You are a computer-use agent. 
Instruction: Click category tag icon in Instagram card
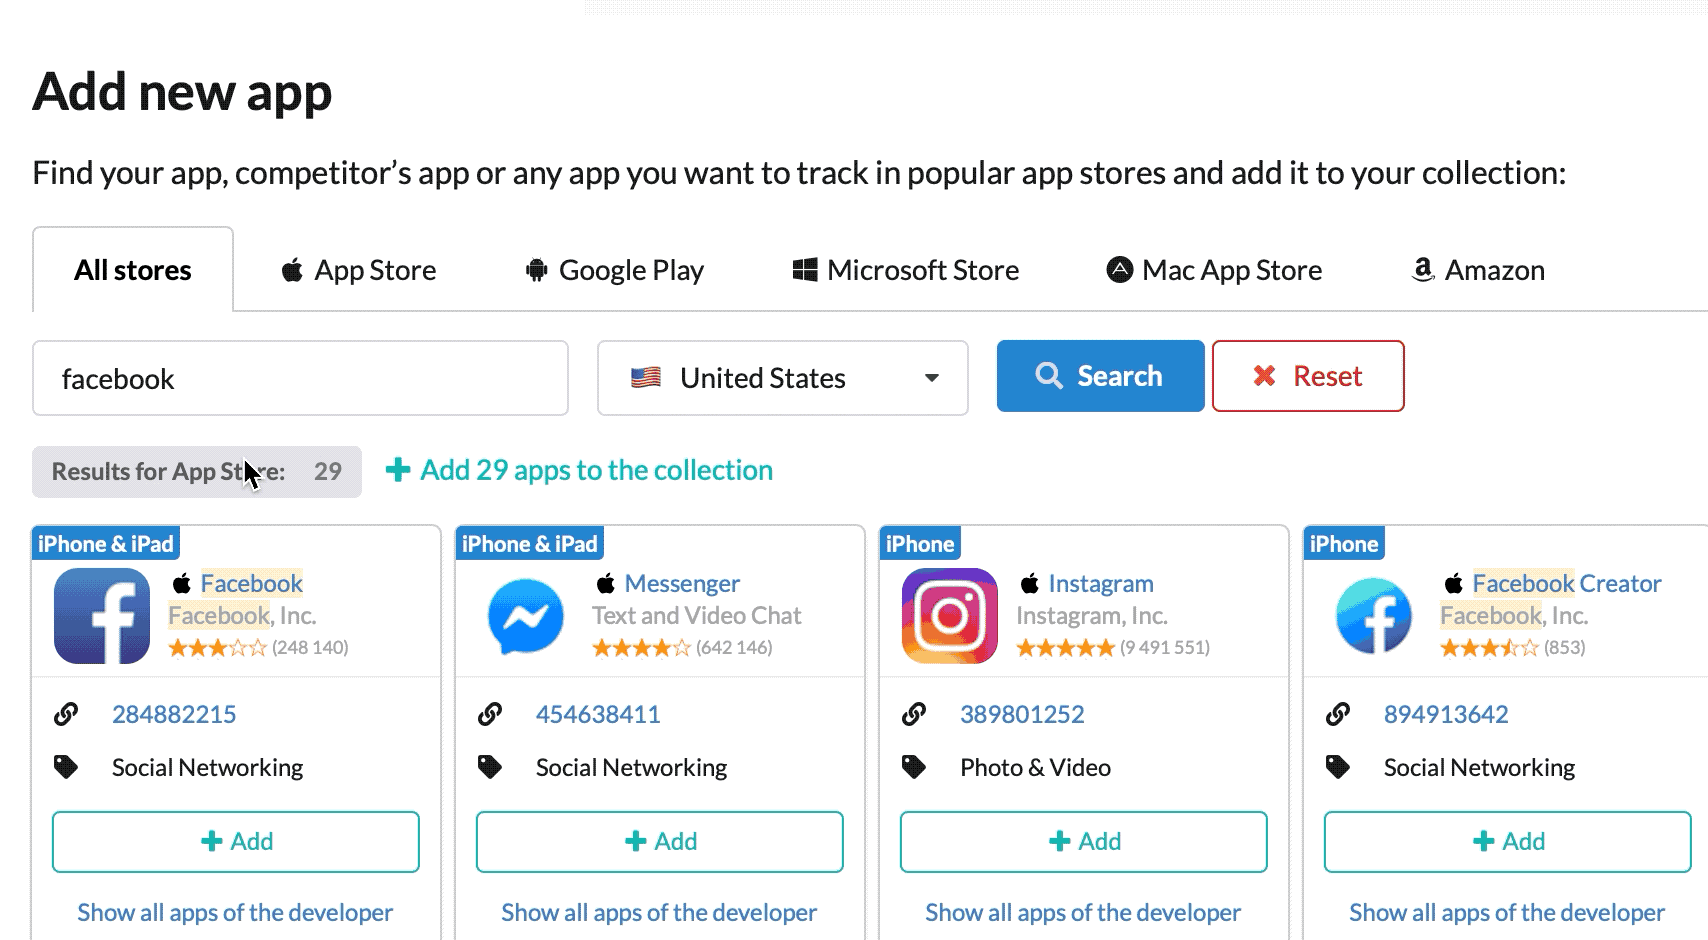point(914,767)
